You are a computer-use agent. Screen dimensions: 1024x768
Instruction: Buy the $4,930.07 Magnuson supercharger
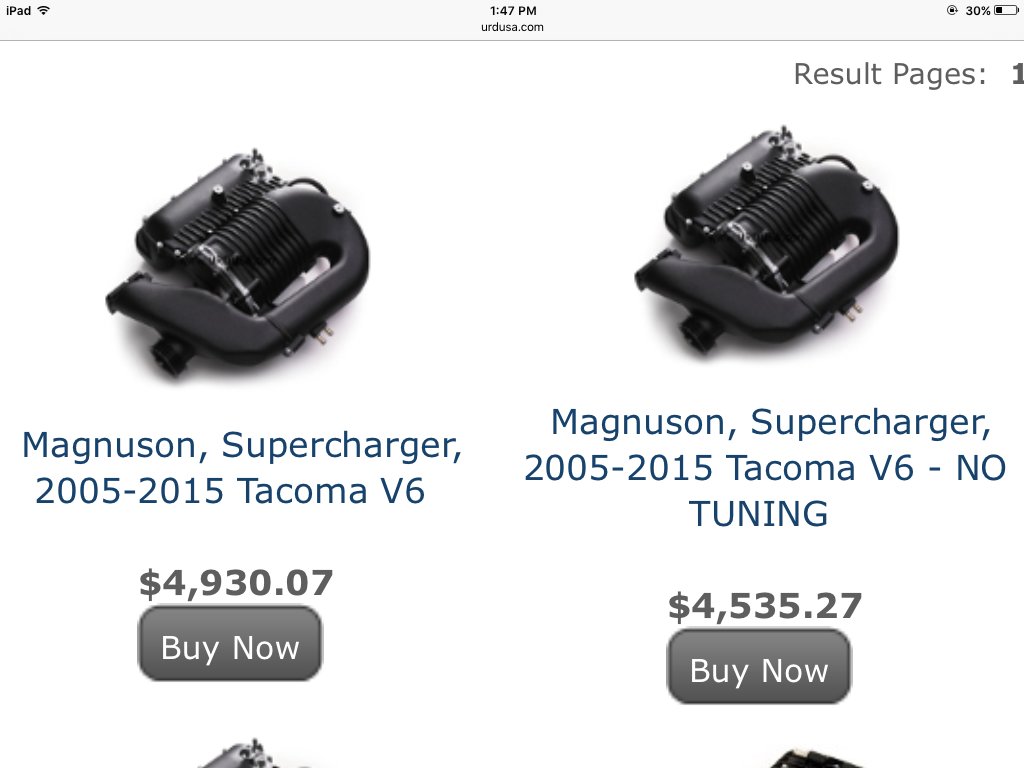[230, 644]
